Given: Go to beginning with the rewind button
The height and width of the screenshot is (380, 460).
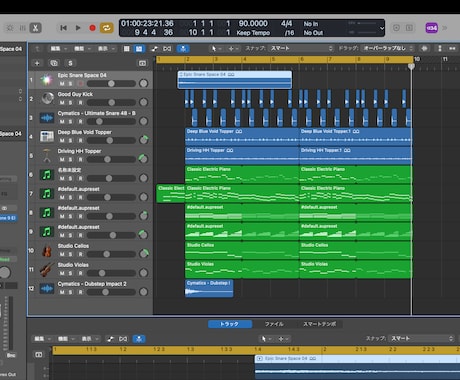Looking at the screenshot, I should pos(63,28).
